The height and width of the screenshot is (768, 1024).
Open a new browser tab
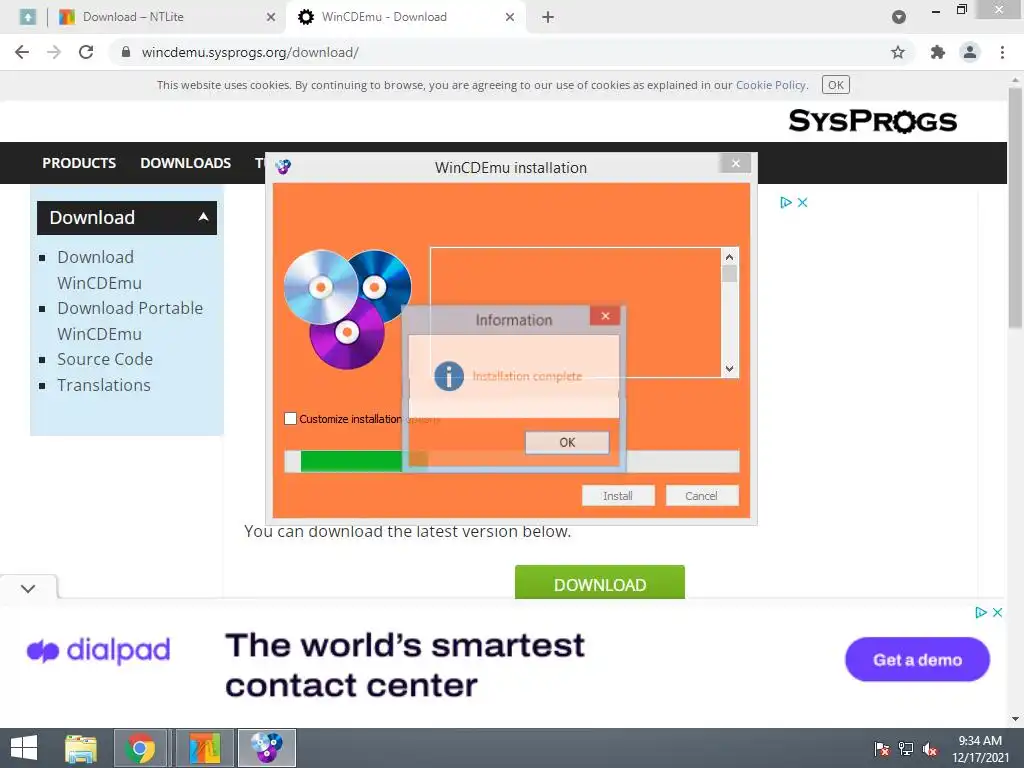[548, 17]
